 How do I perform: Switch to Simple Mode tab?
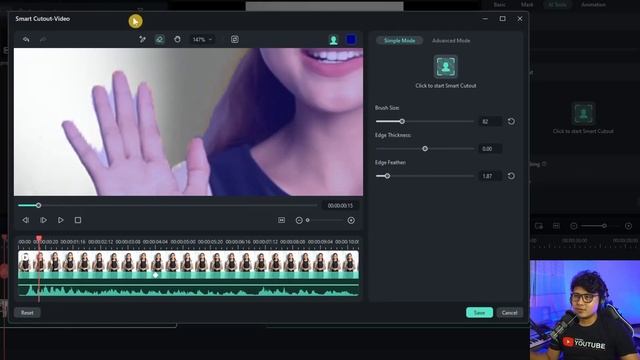[399, 40]
